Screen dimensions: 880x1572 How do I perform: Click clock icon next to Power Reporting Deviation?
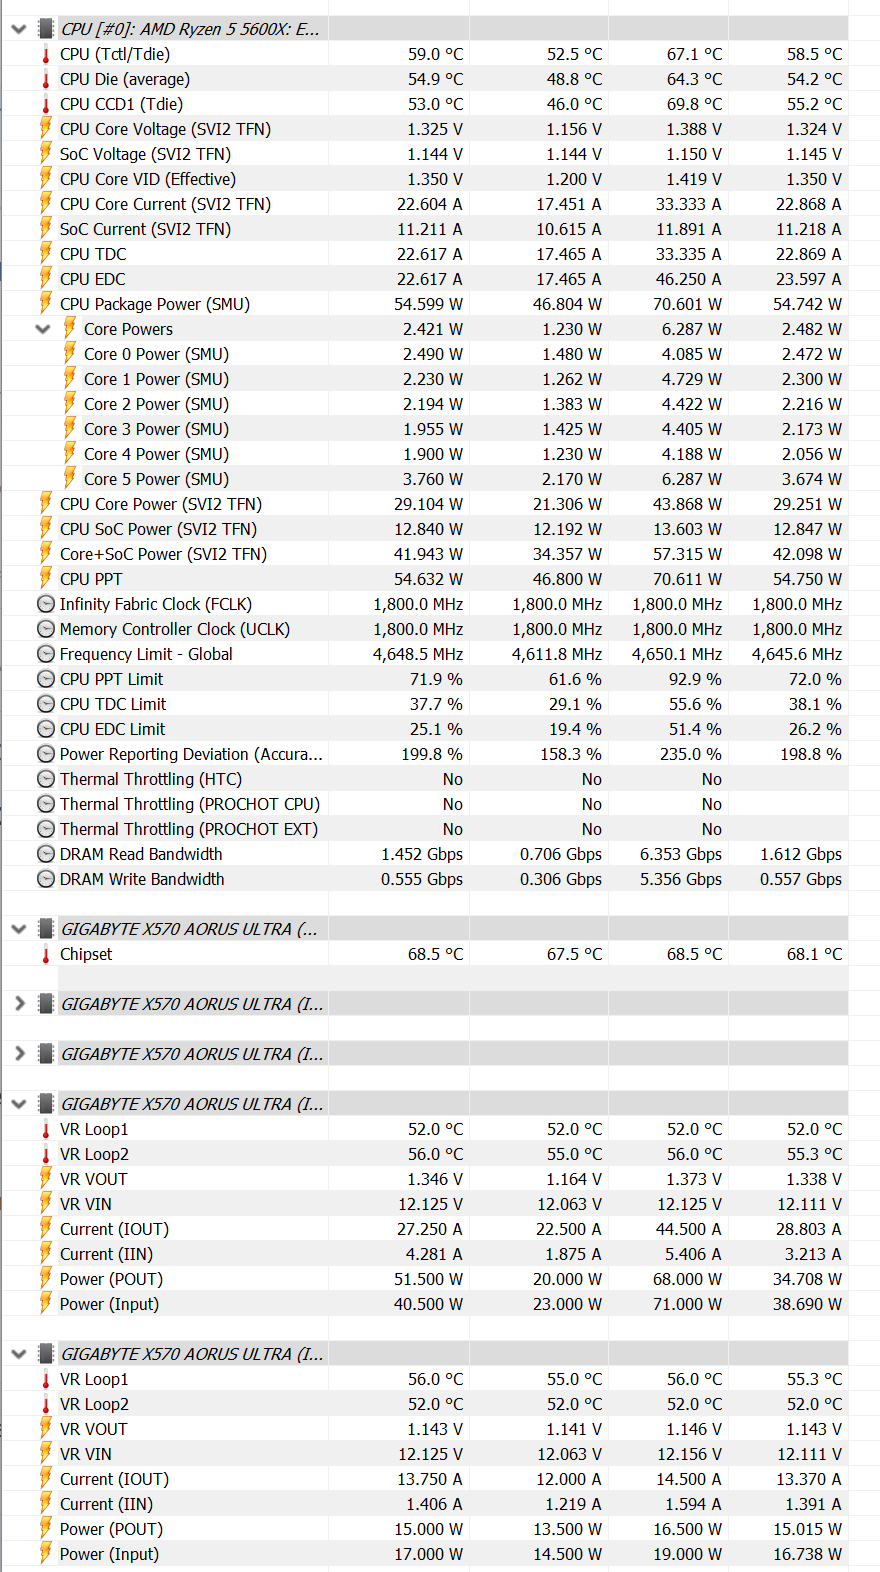[45, 754]
